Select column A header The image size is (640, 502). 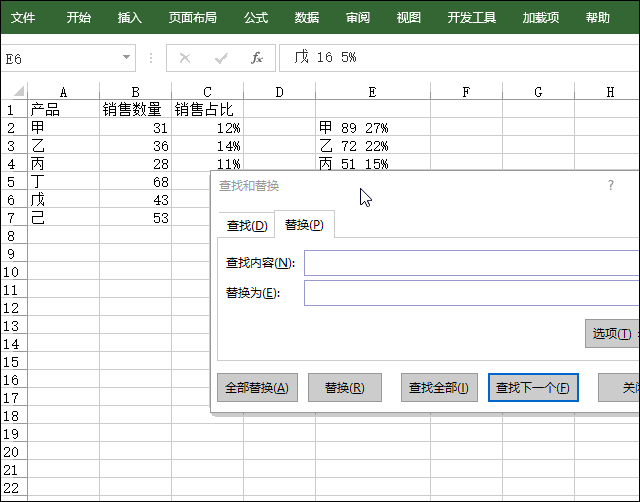coord(63,92)
